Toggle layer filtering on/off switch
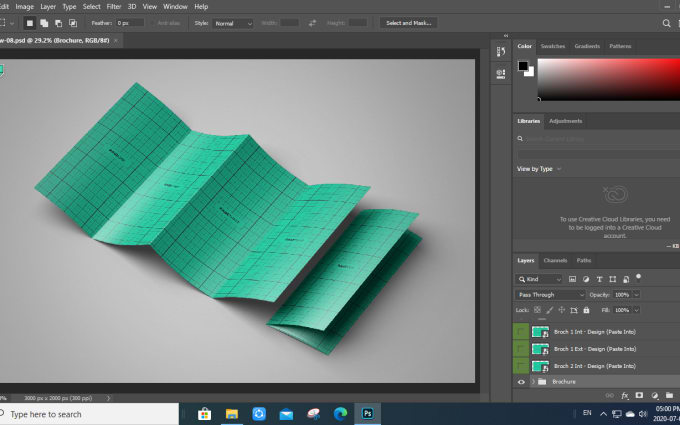680x425 pixels. [x=638, y=277]
